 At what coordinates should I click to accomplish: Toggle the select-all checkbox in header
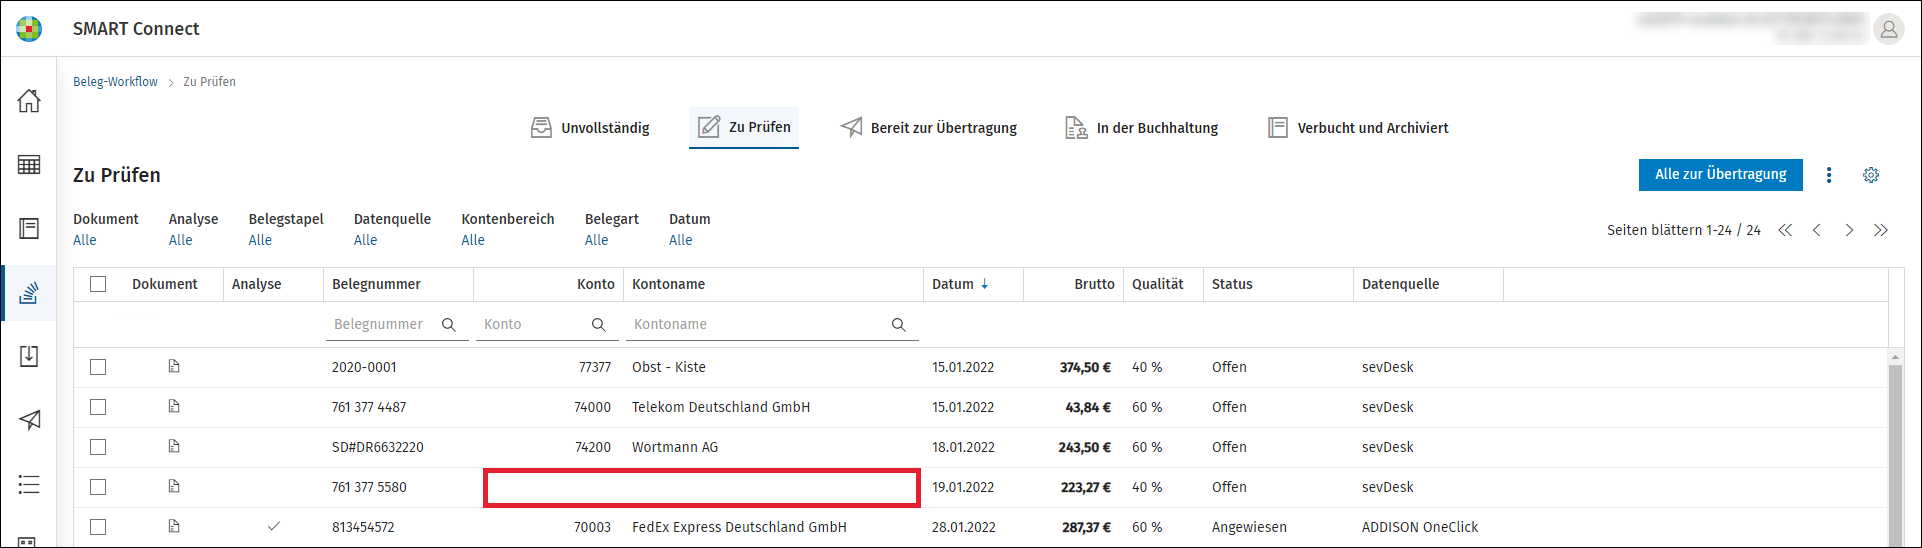click(x=98, y=284)
